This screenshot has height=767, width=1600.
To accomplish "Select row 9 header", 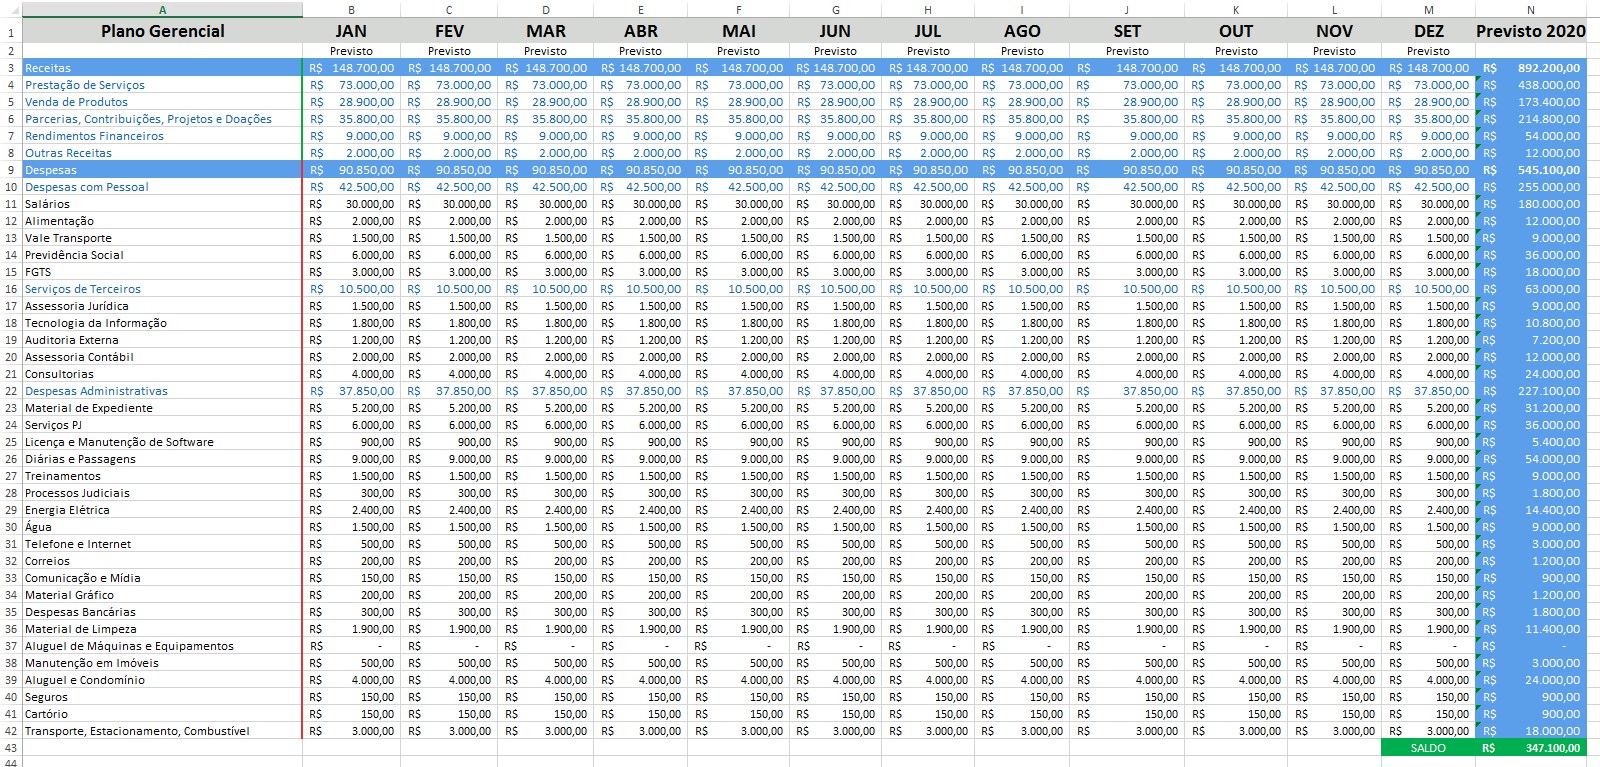I will [x=11, y=170].
